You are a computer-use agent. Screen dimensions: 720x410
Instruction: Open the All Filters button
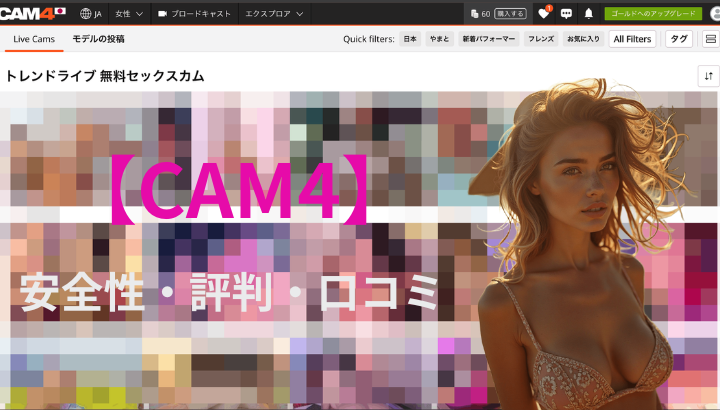632,39
